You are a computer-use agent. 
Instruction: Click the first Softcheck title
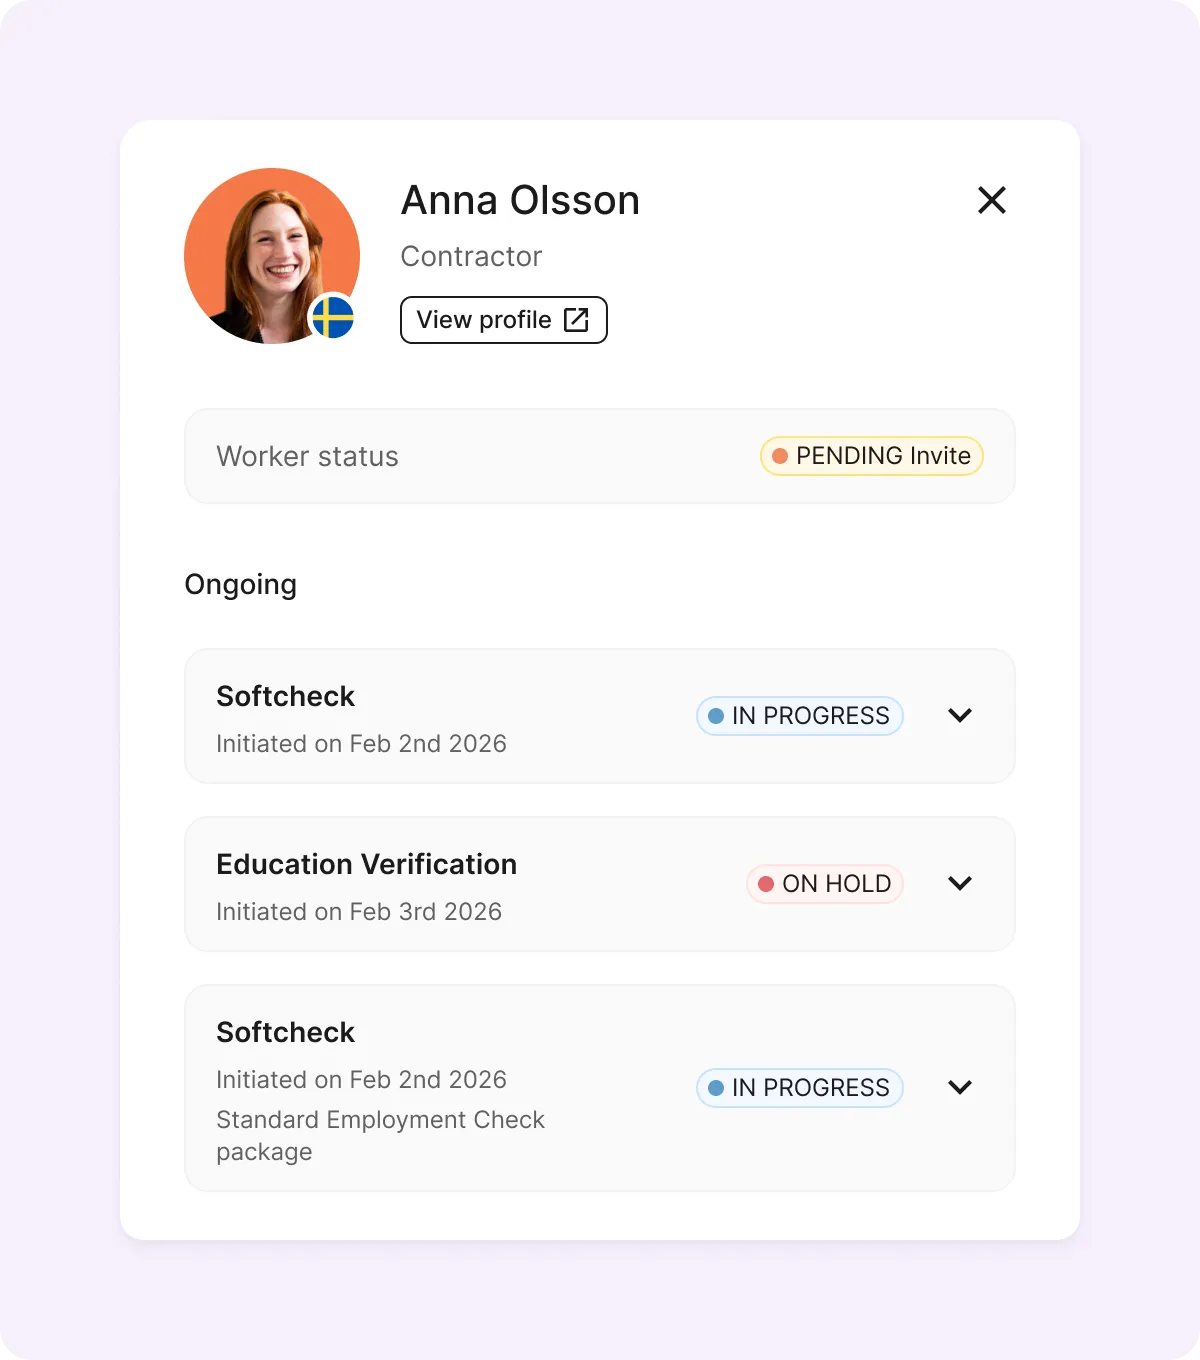285,696
